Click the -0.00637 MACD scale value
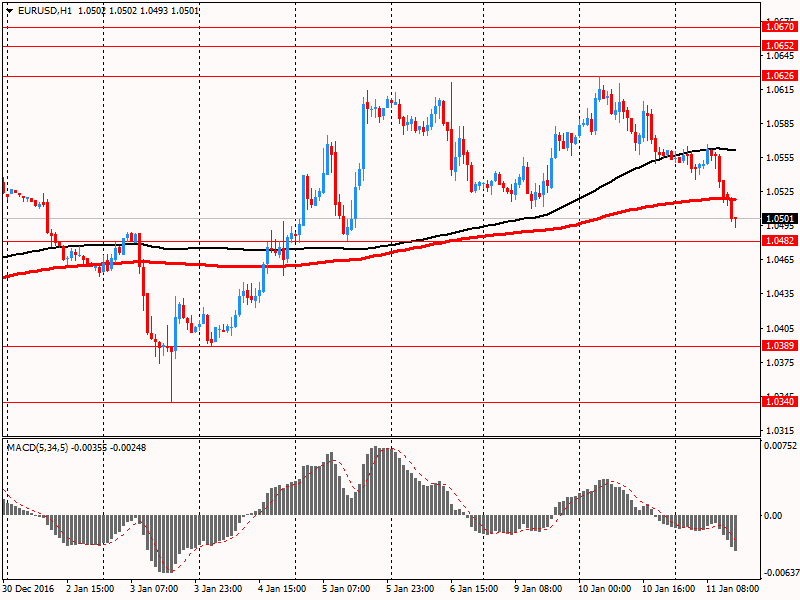Viewport: 800px width, 600px height. tap(780, 572)
